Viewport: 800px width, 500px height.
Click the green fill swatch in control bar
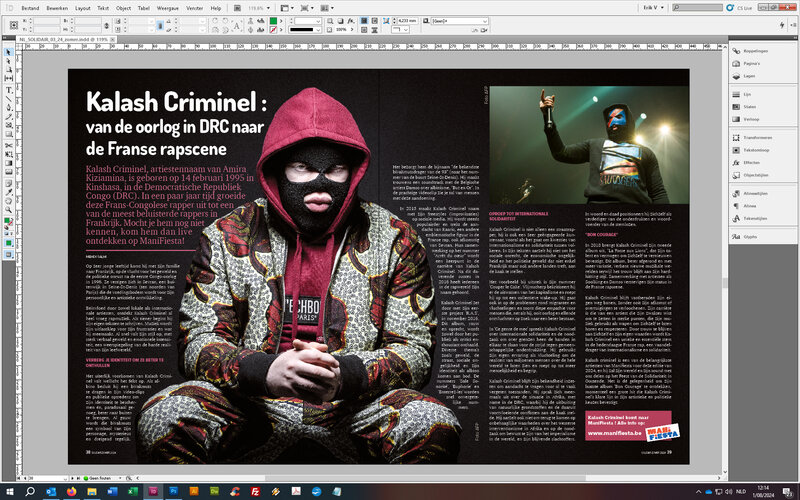[273, 21]
